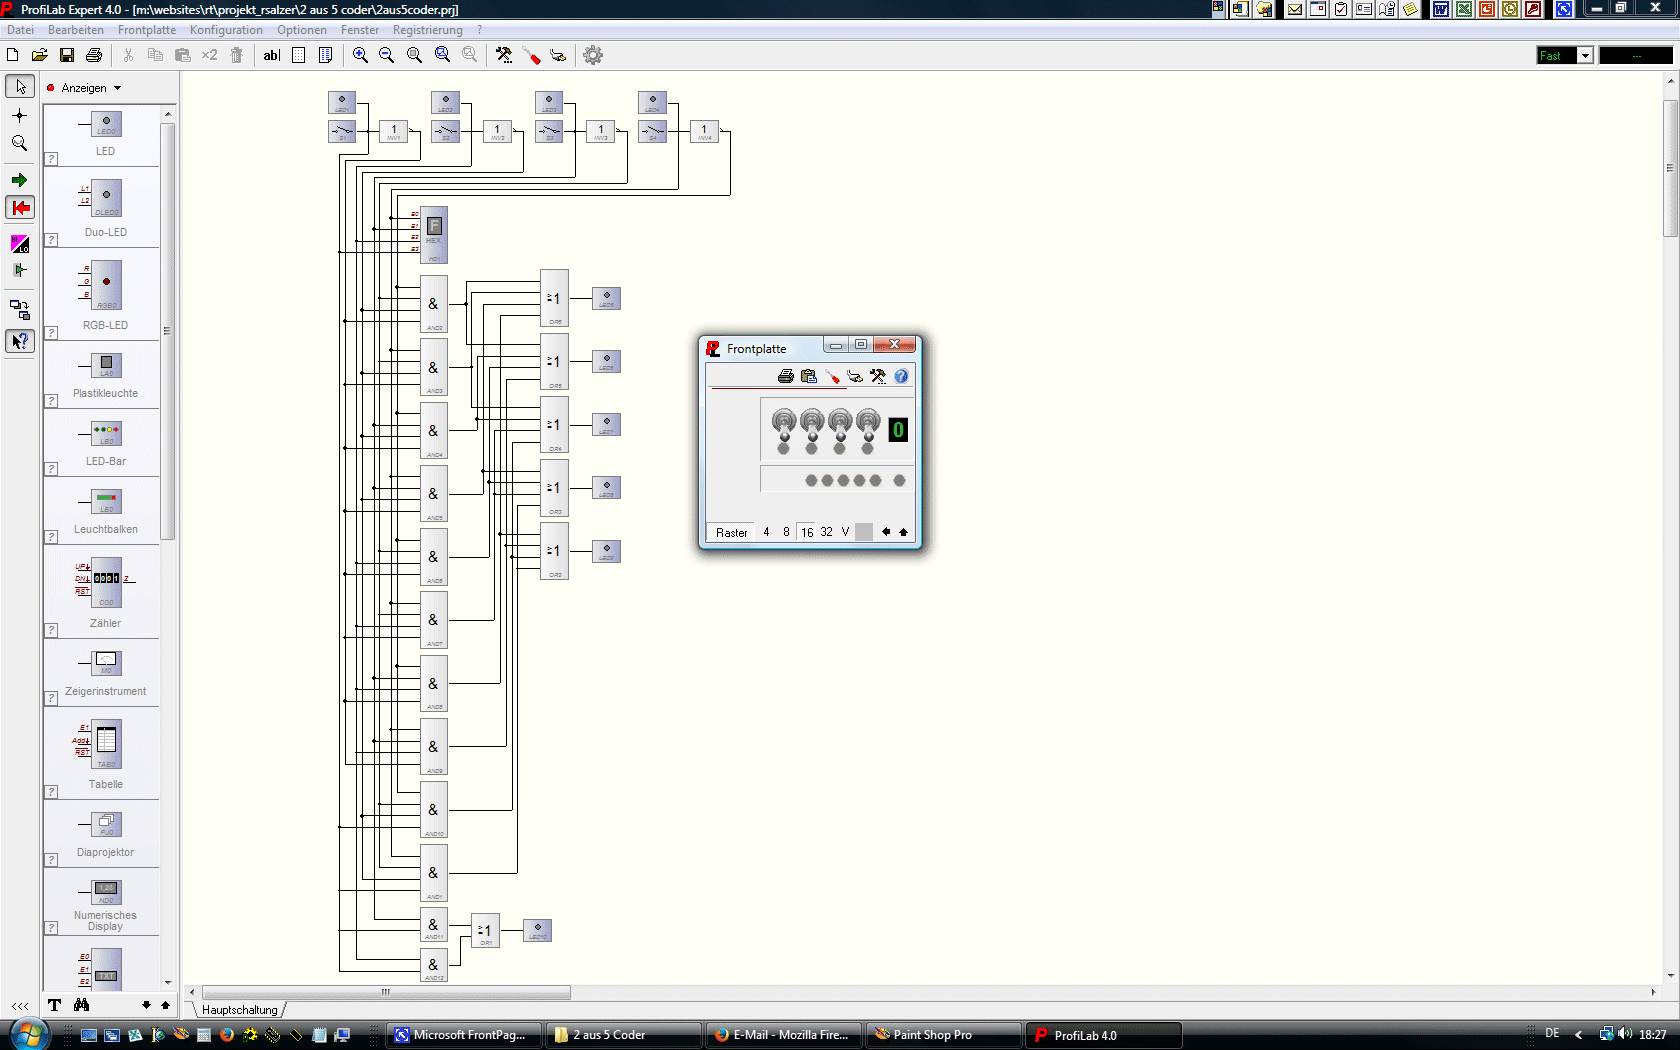Click the component palette vertical scrollbar

[x=167, y=330]
